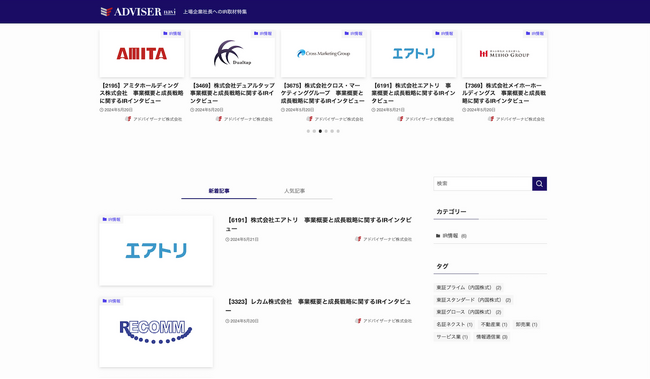Open list article 【6191】株式会社エアトリ title

[318, 224]
